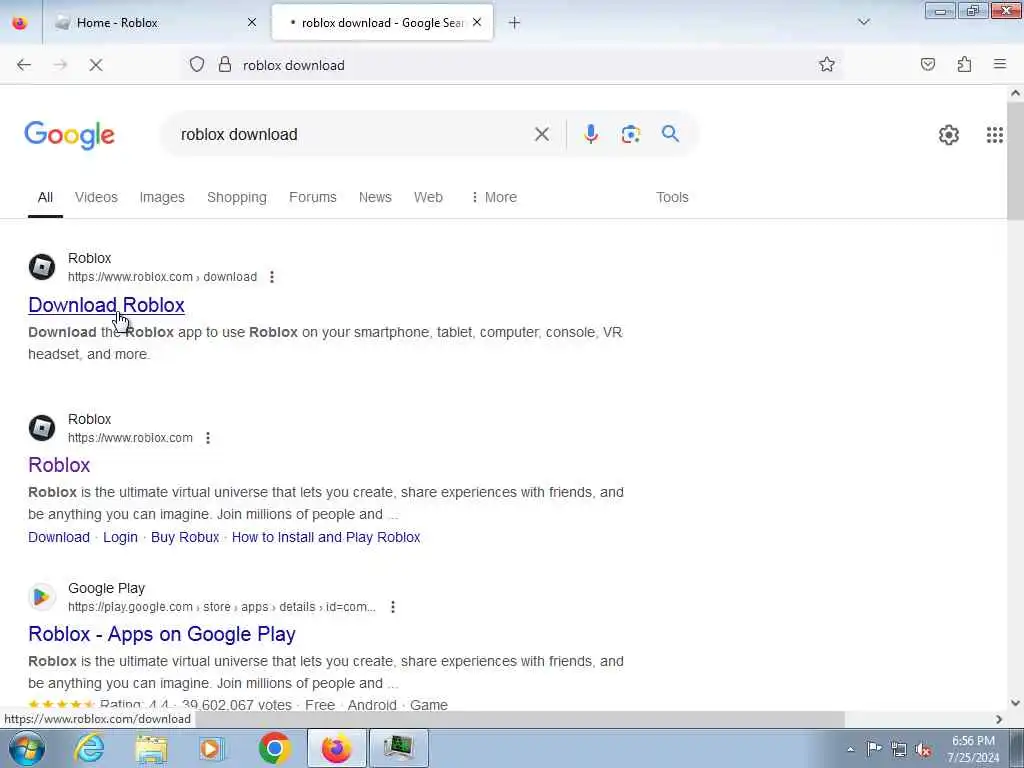Screen dimensions: 1024x768
Task: Select the Forums search tab
Action: click(x=313, y=197)
